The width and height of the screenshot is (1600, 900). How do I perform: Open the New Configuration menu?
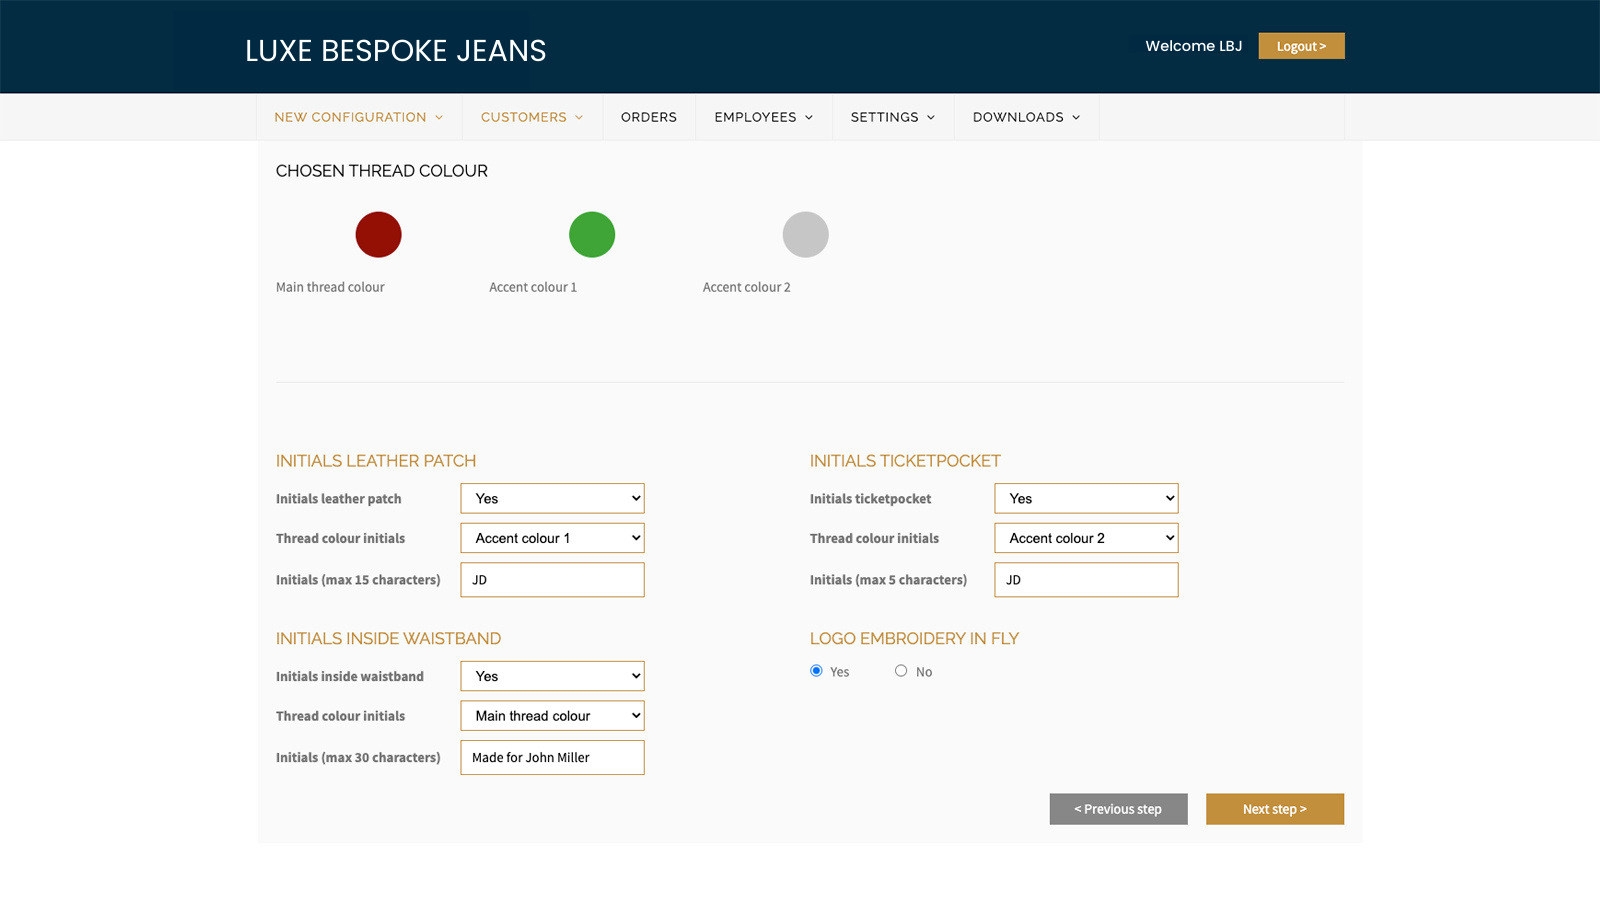point(358,117)
